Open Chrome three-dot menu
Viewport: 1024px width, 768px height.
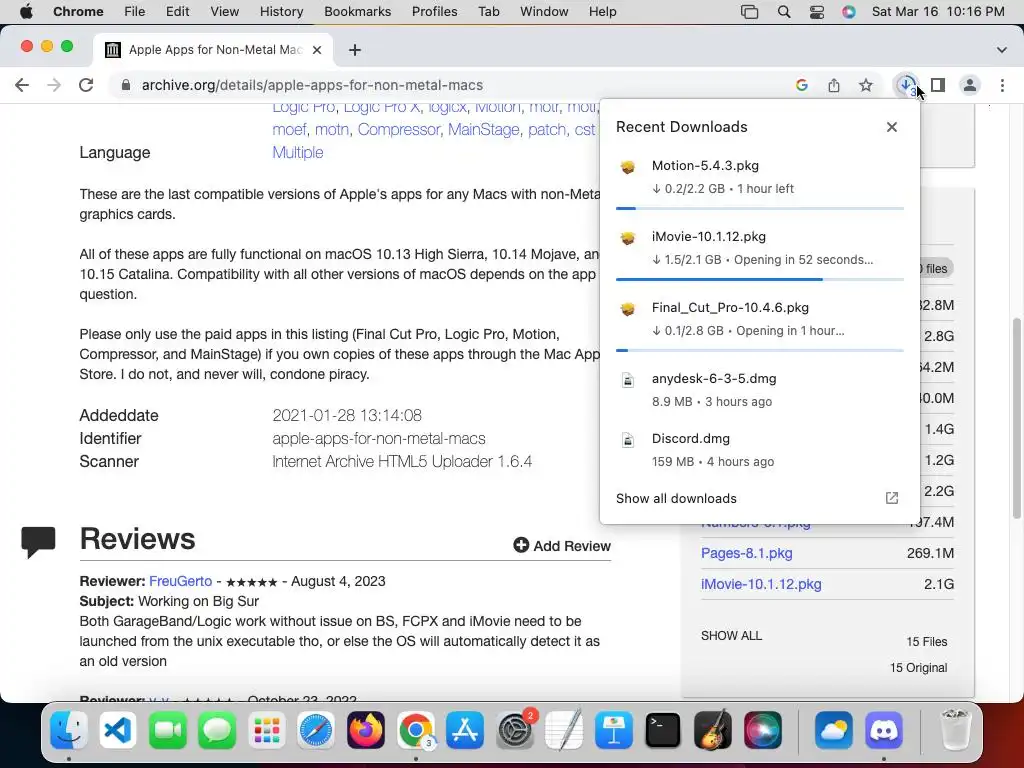point(1002,85)
